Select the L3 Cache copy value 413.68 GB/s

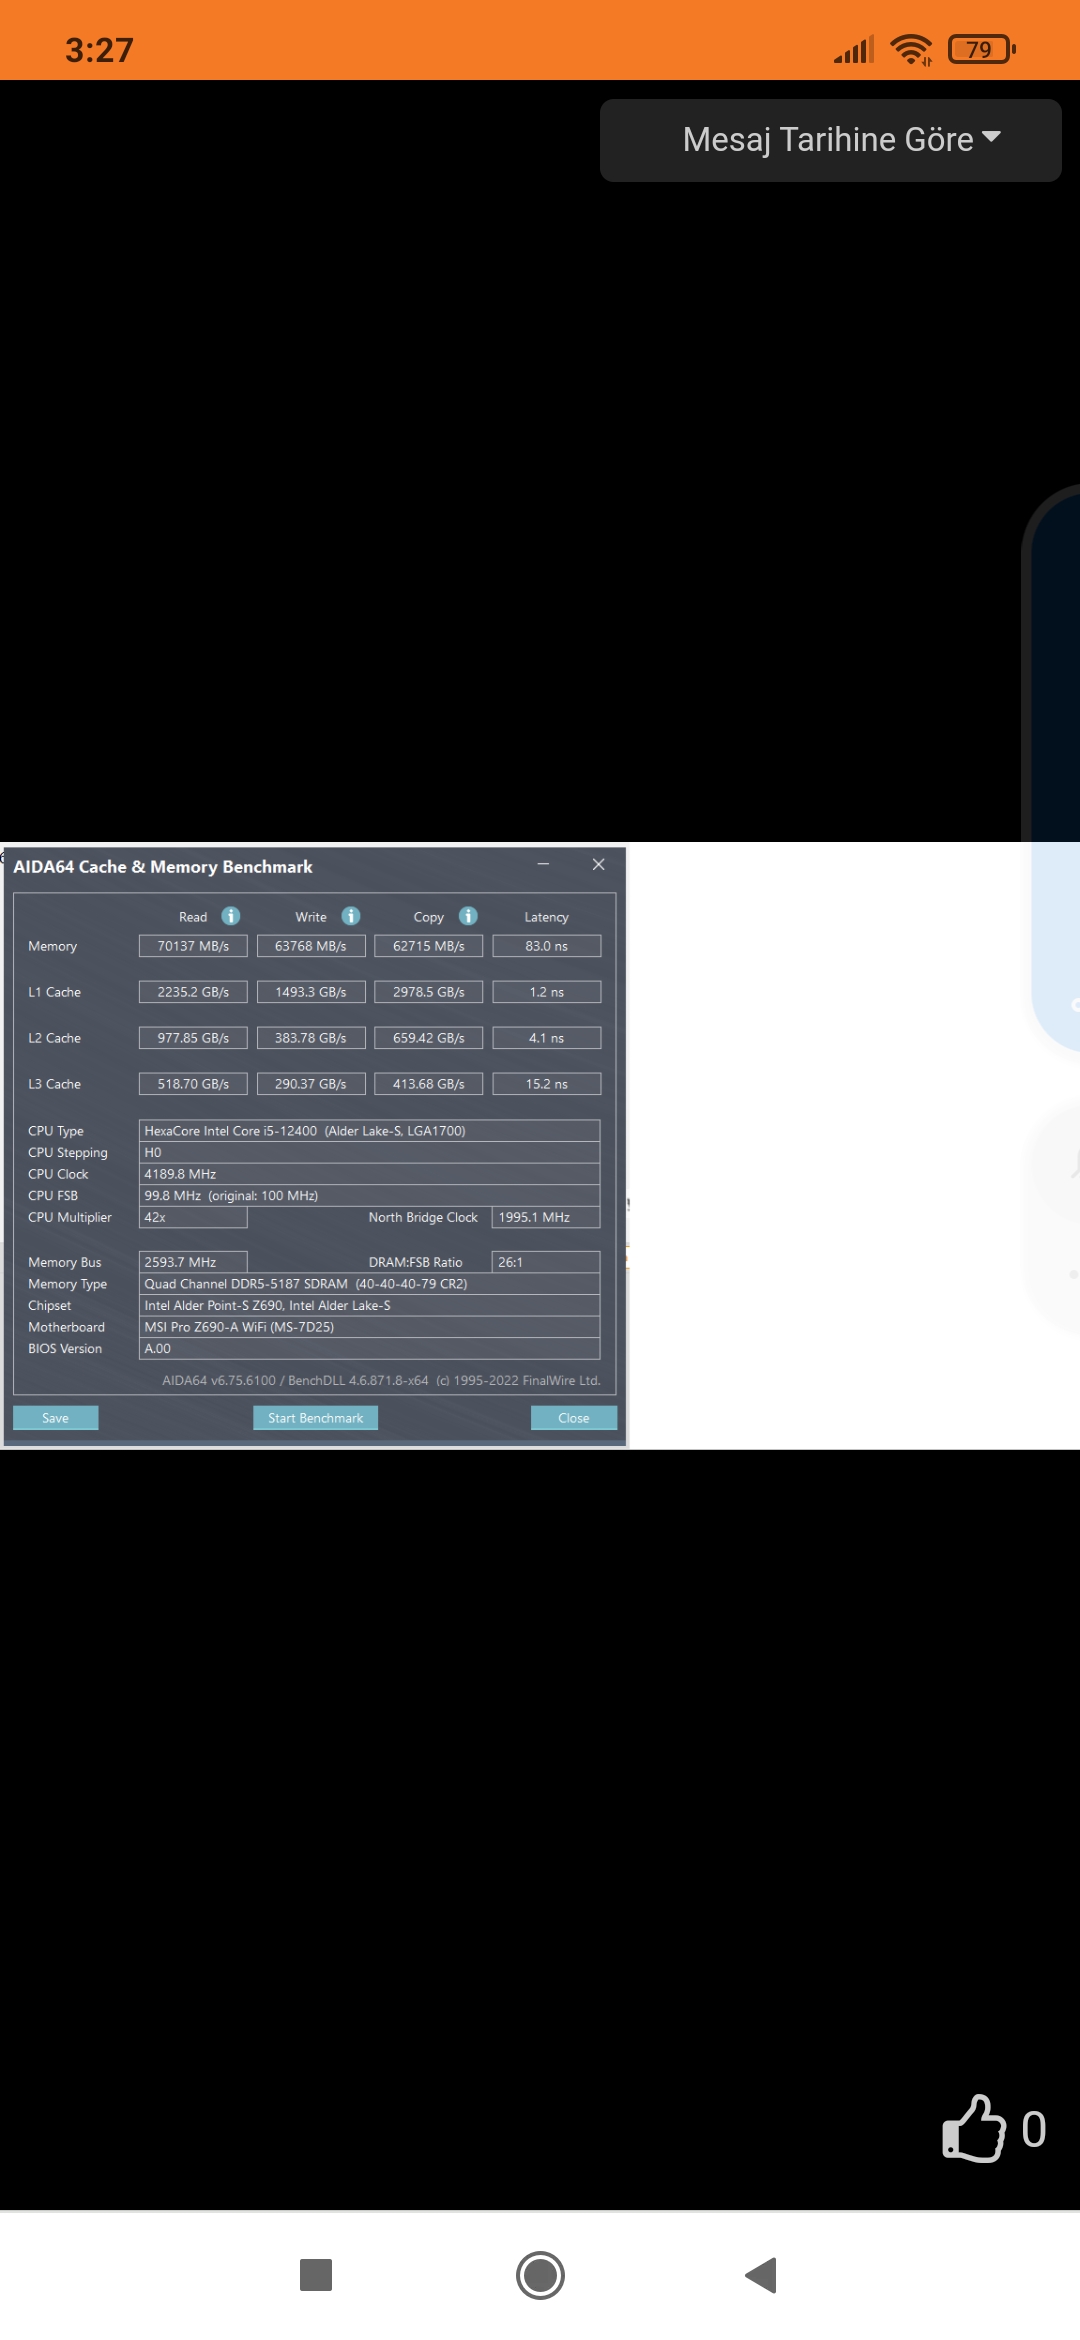429,1084
